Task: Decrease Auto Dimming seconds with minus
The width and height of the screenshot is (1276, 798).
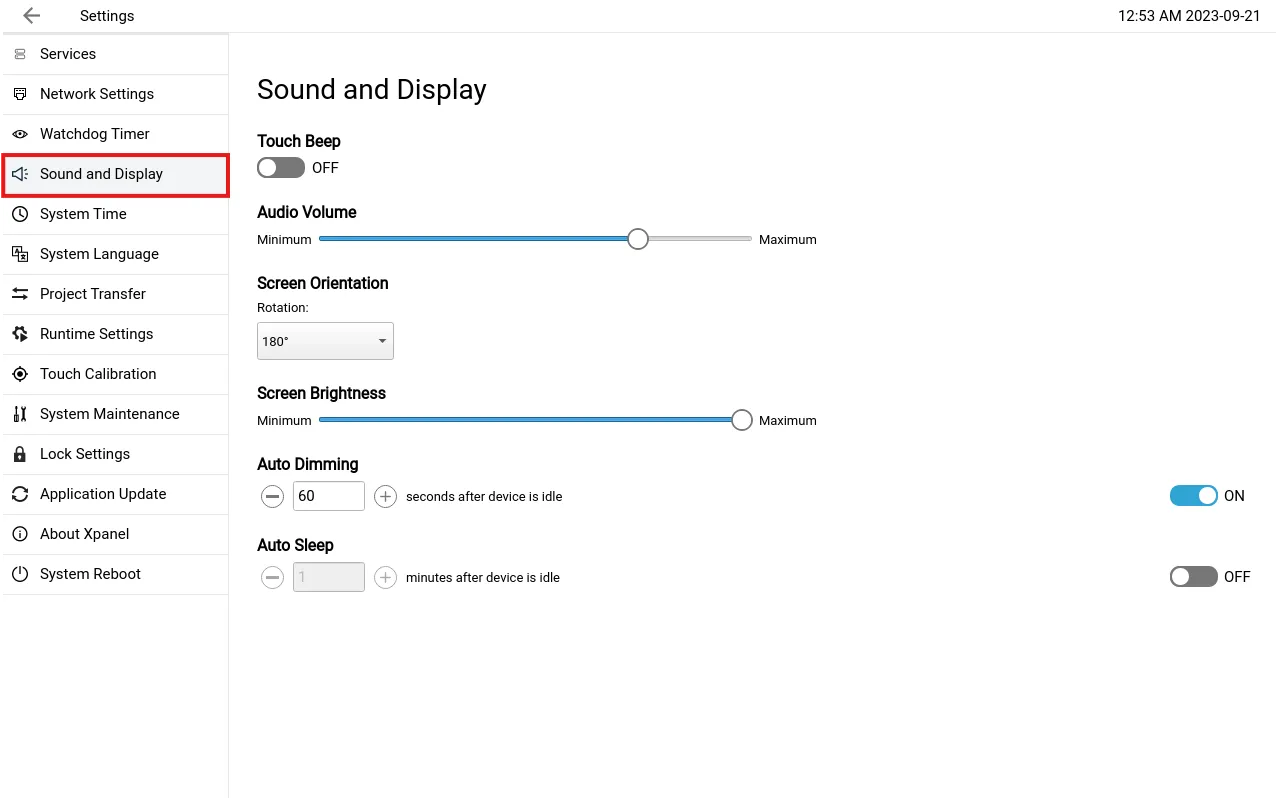Action: coord(272,496)
